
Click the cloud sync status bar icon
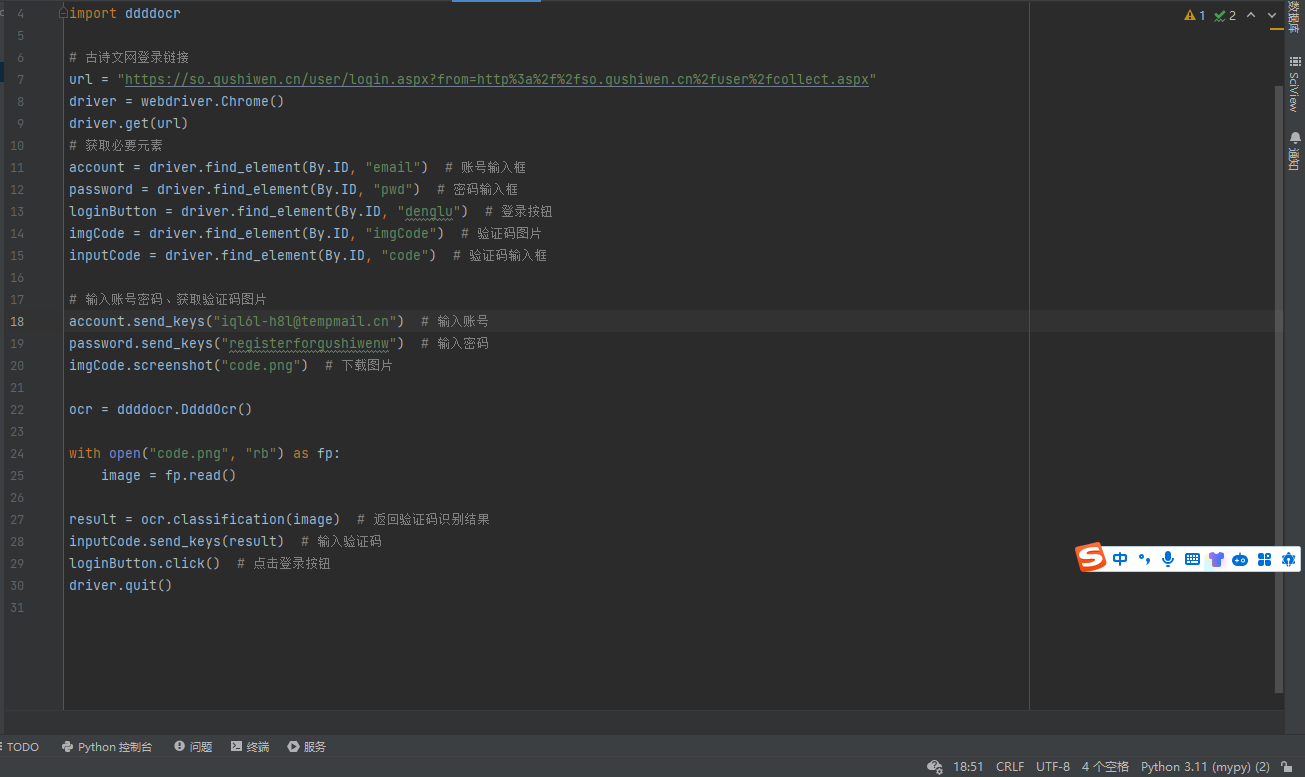935,767
